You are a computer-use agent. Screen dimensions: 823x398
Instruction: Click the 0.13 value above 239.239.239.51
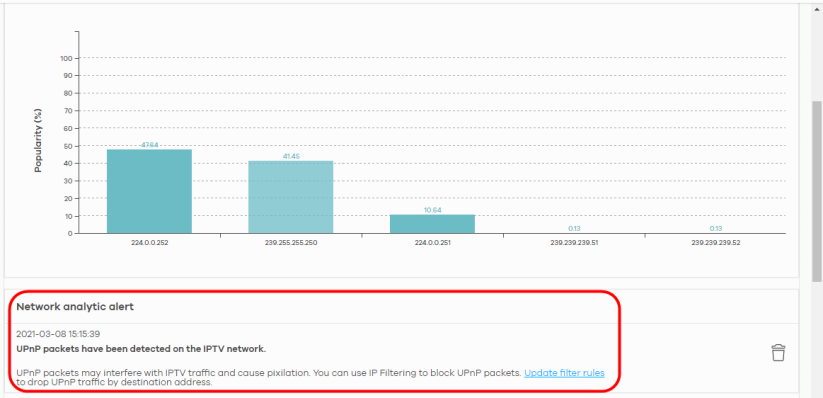click(574, 228)
